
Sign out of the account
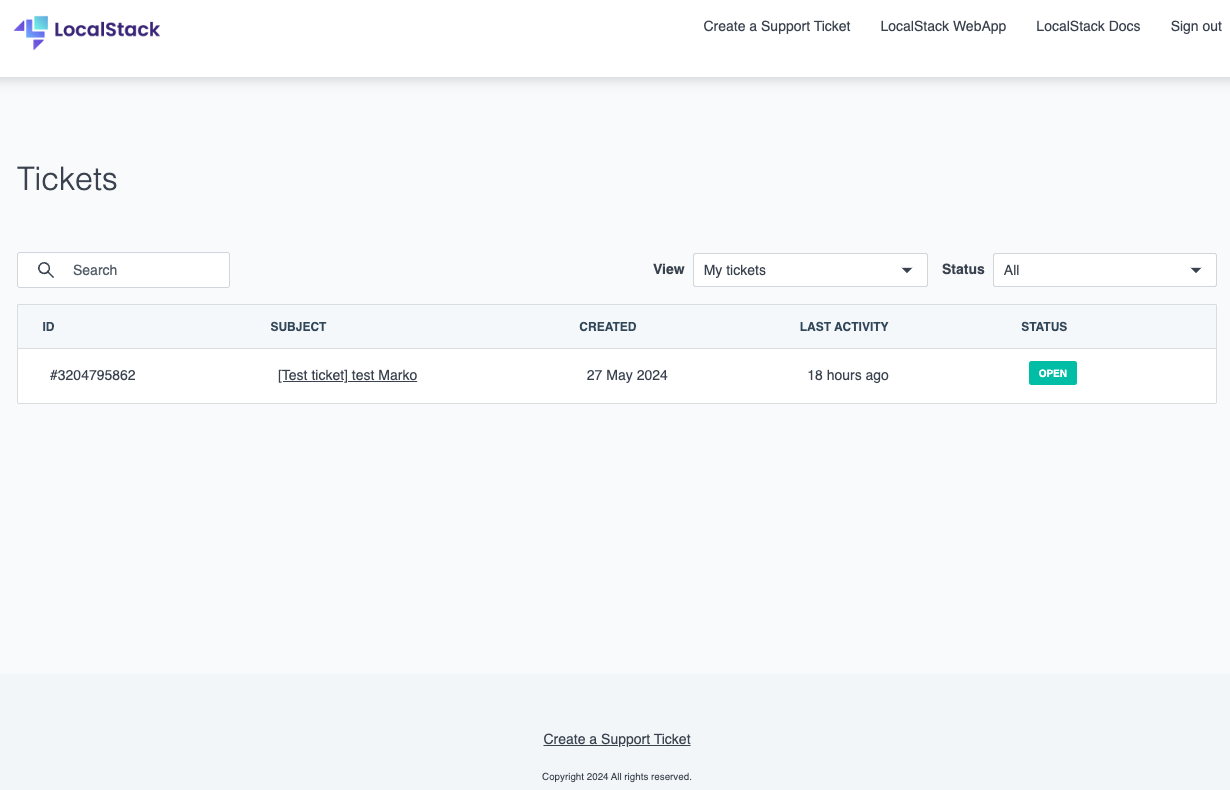[1195, 26]
